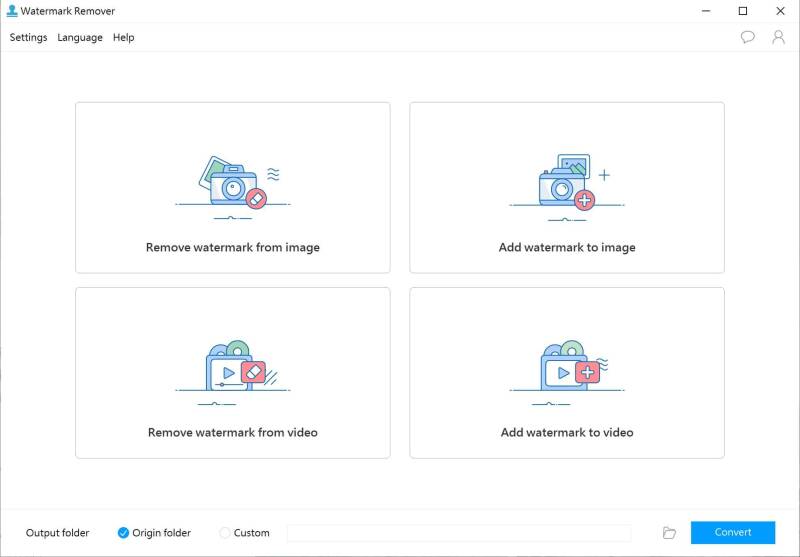Click the camera eraser icon for image removal

click(x=233, y=188)
